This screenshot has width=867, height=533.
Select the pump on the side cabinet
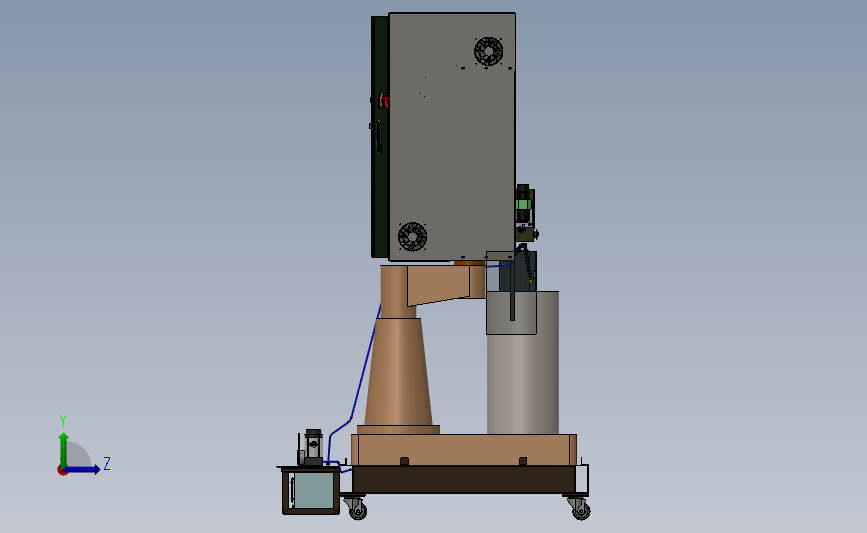pyautogui.click(x=312, y=447)
